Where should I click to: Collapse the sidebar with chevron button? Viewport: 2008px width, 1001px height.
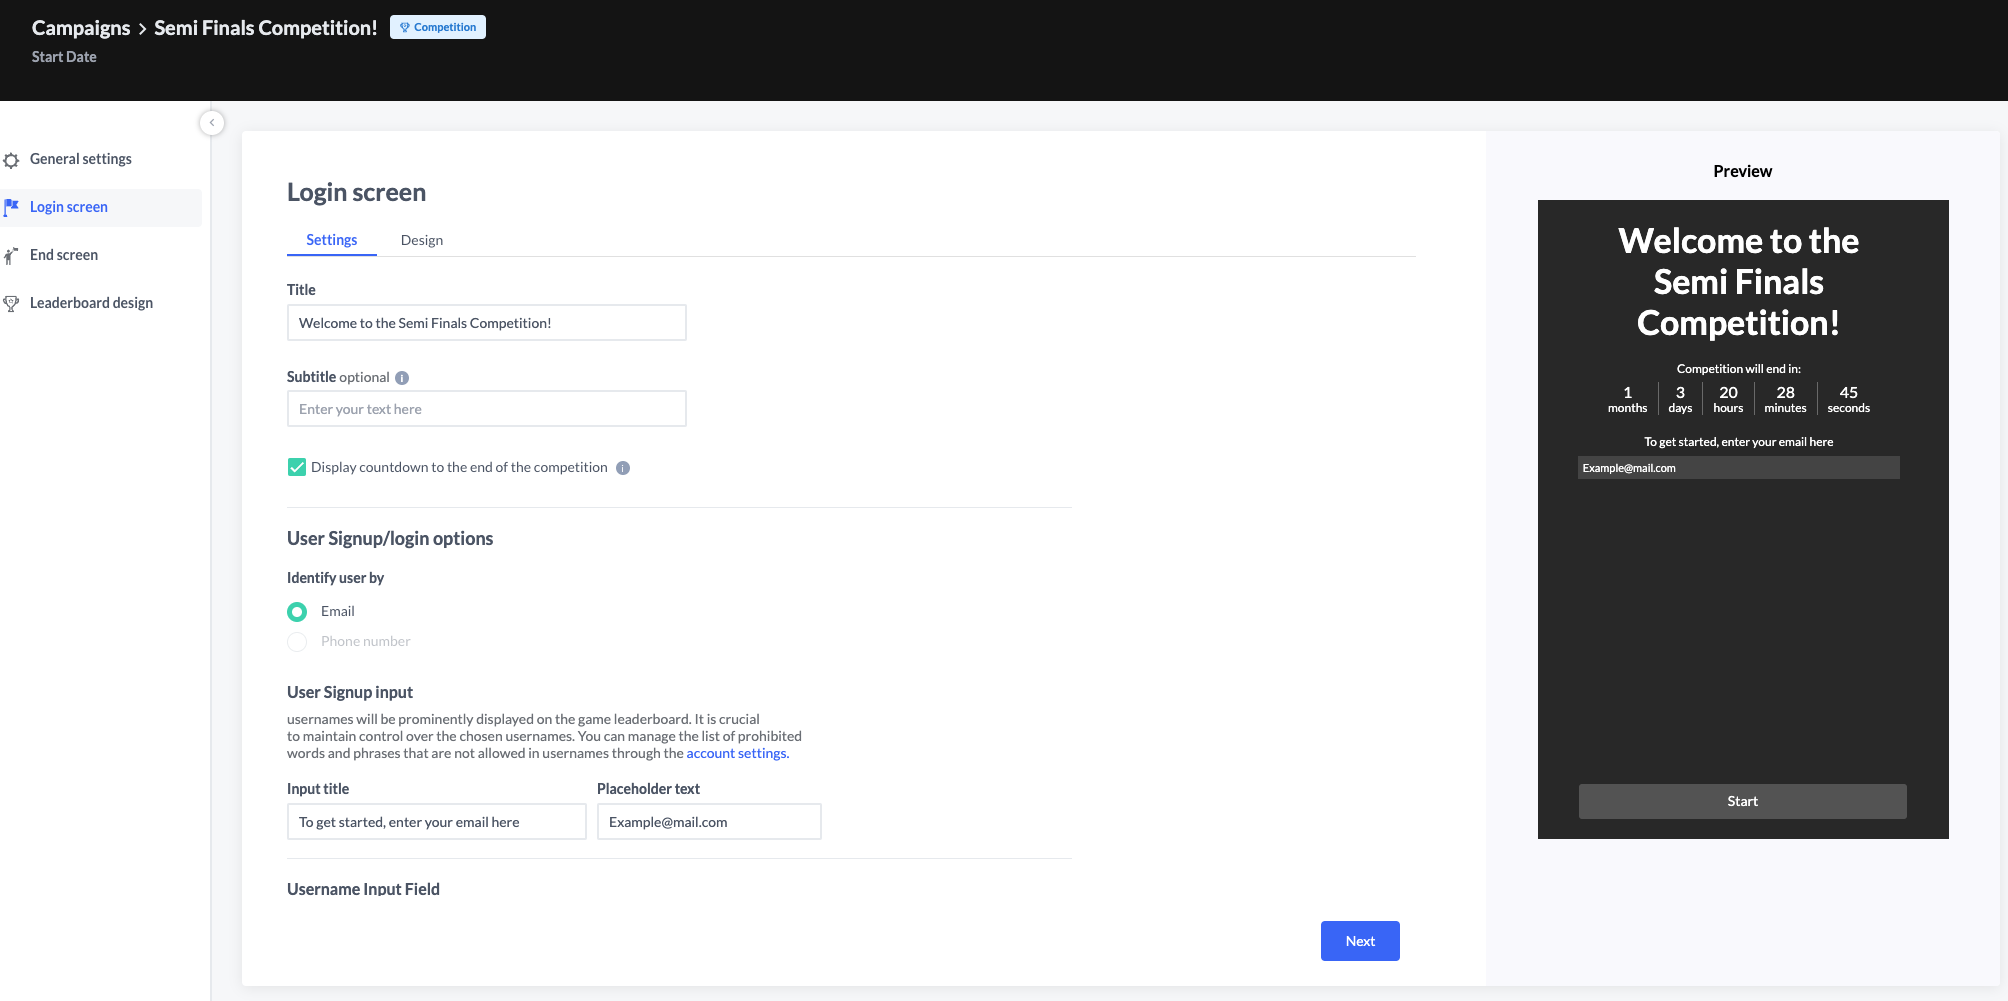[212, 123]
